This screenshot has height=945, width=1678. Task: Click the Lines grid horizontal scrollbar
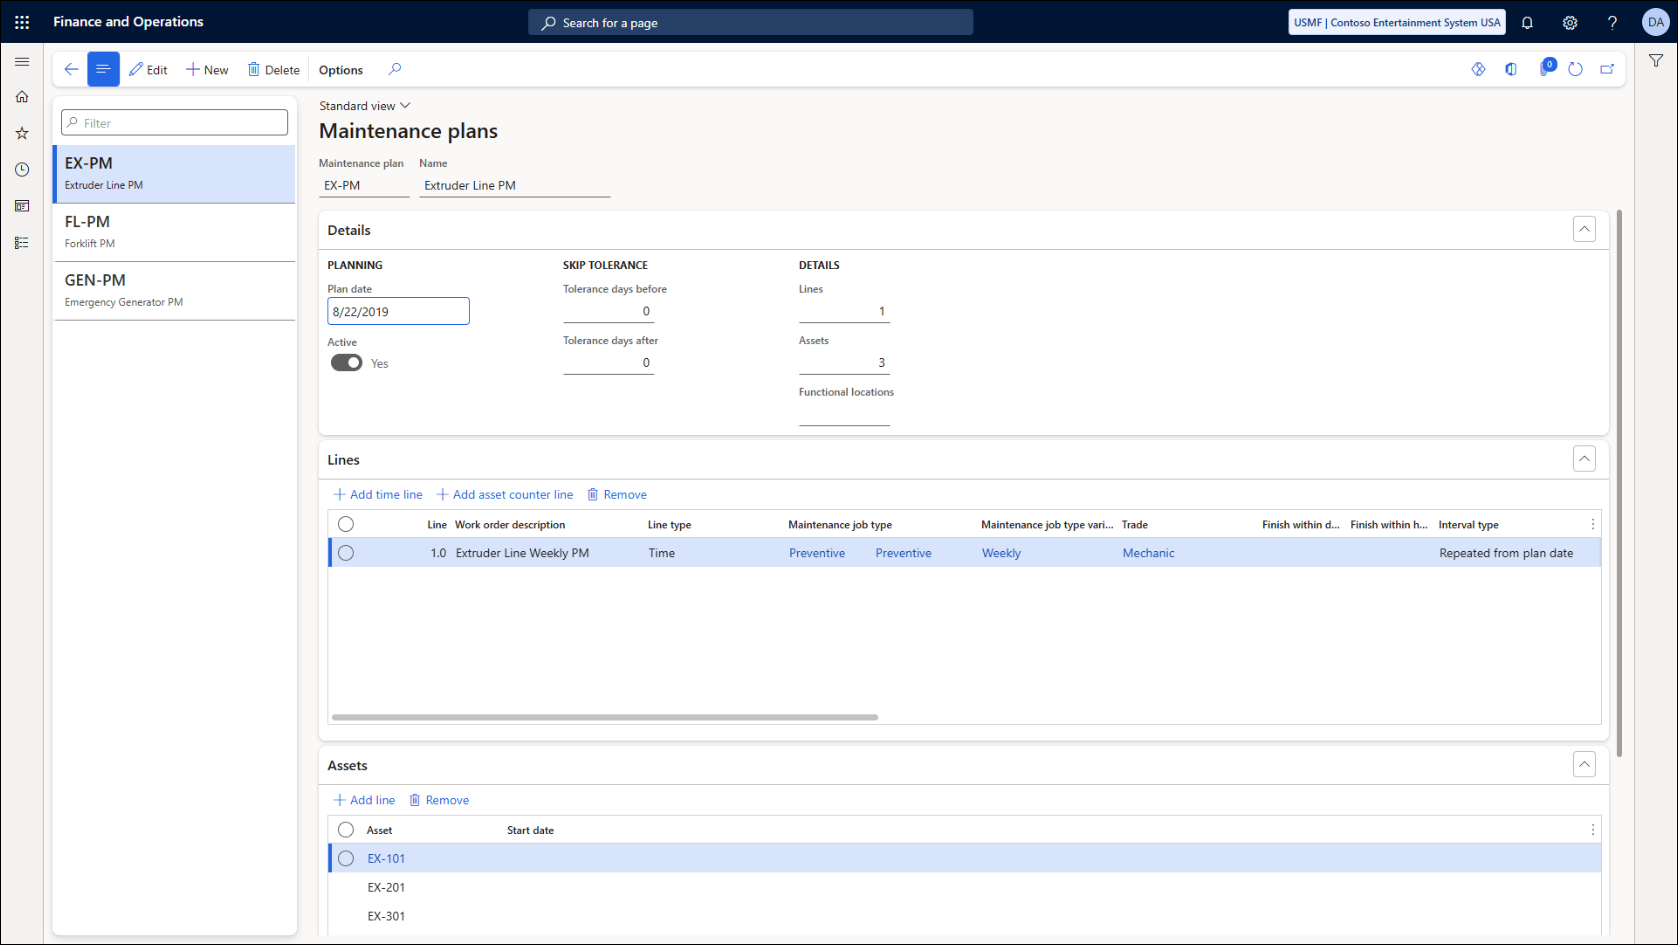click(x=605, y=717)
